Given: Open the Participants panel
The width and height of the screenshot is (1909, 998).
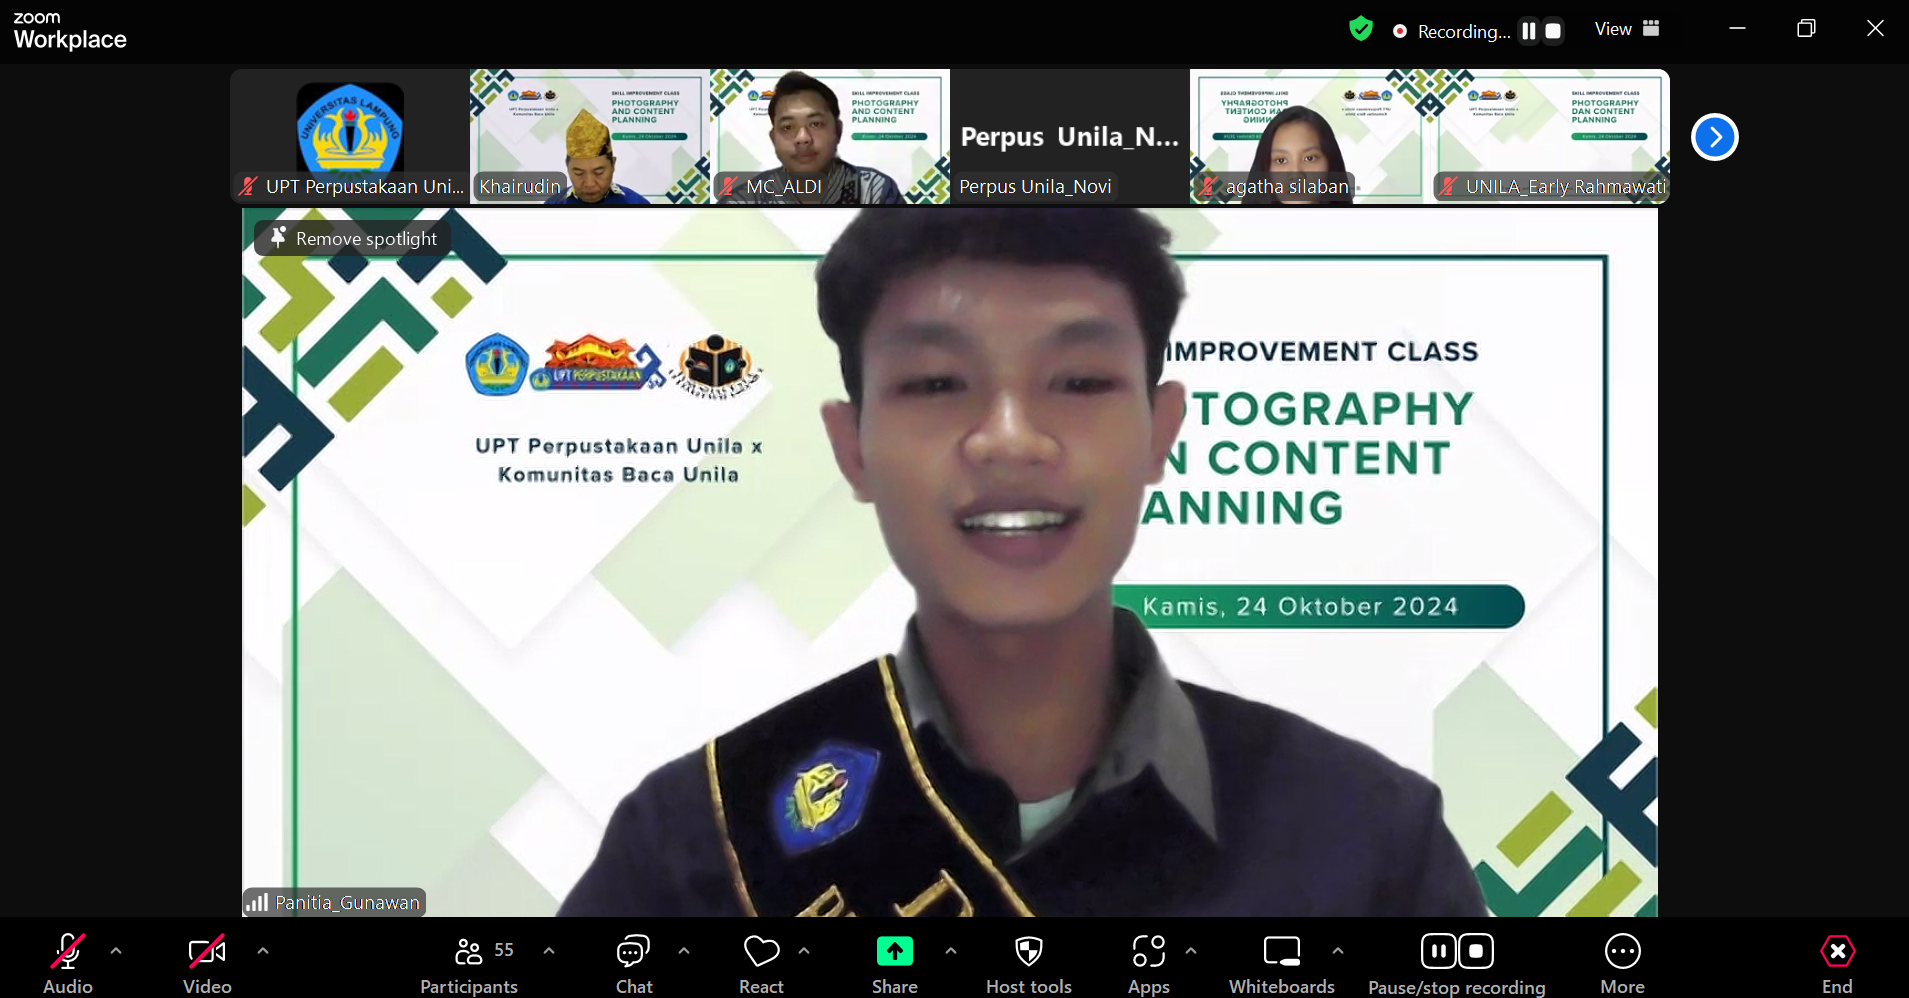Looking at the screenshot, I should click(469, 964).
